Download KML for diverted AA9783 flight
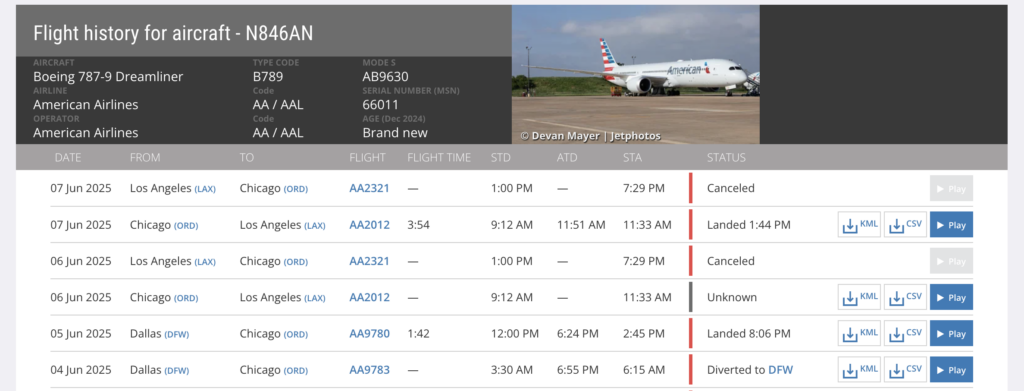Viewport: 1024px width, 391px height. coord(859,369)
